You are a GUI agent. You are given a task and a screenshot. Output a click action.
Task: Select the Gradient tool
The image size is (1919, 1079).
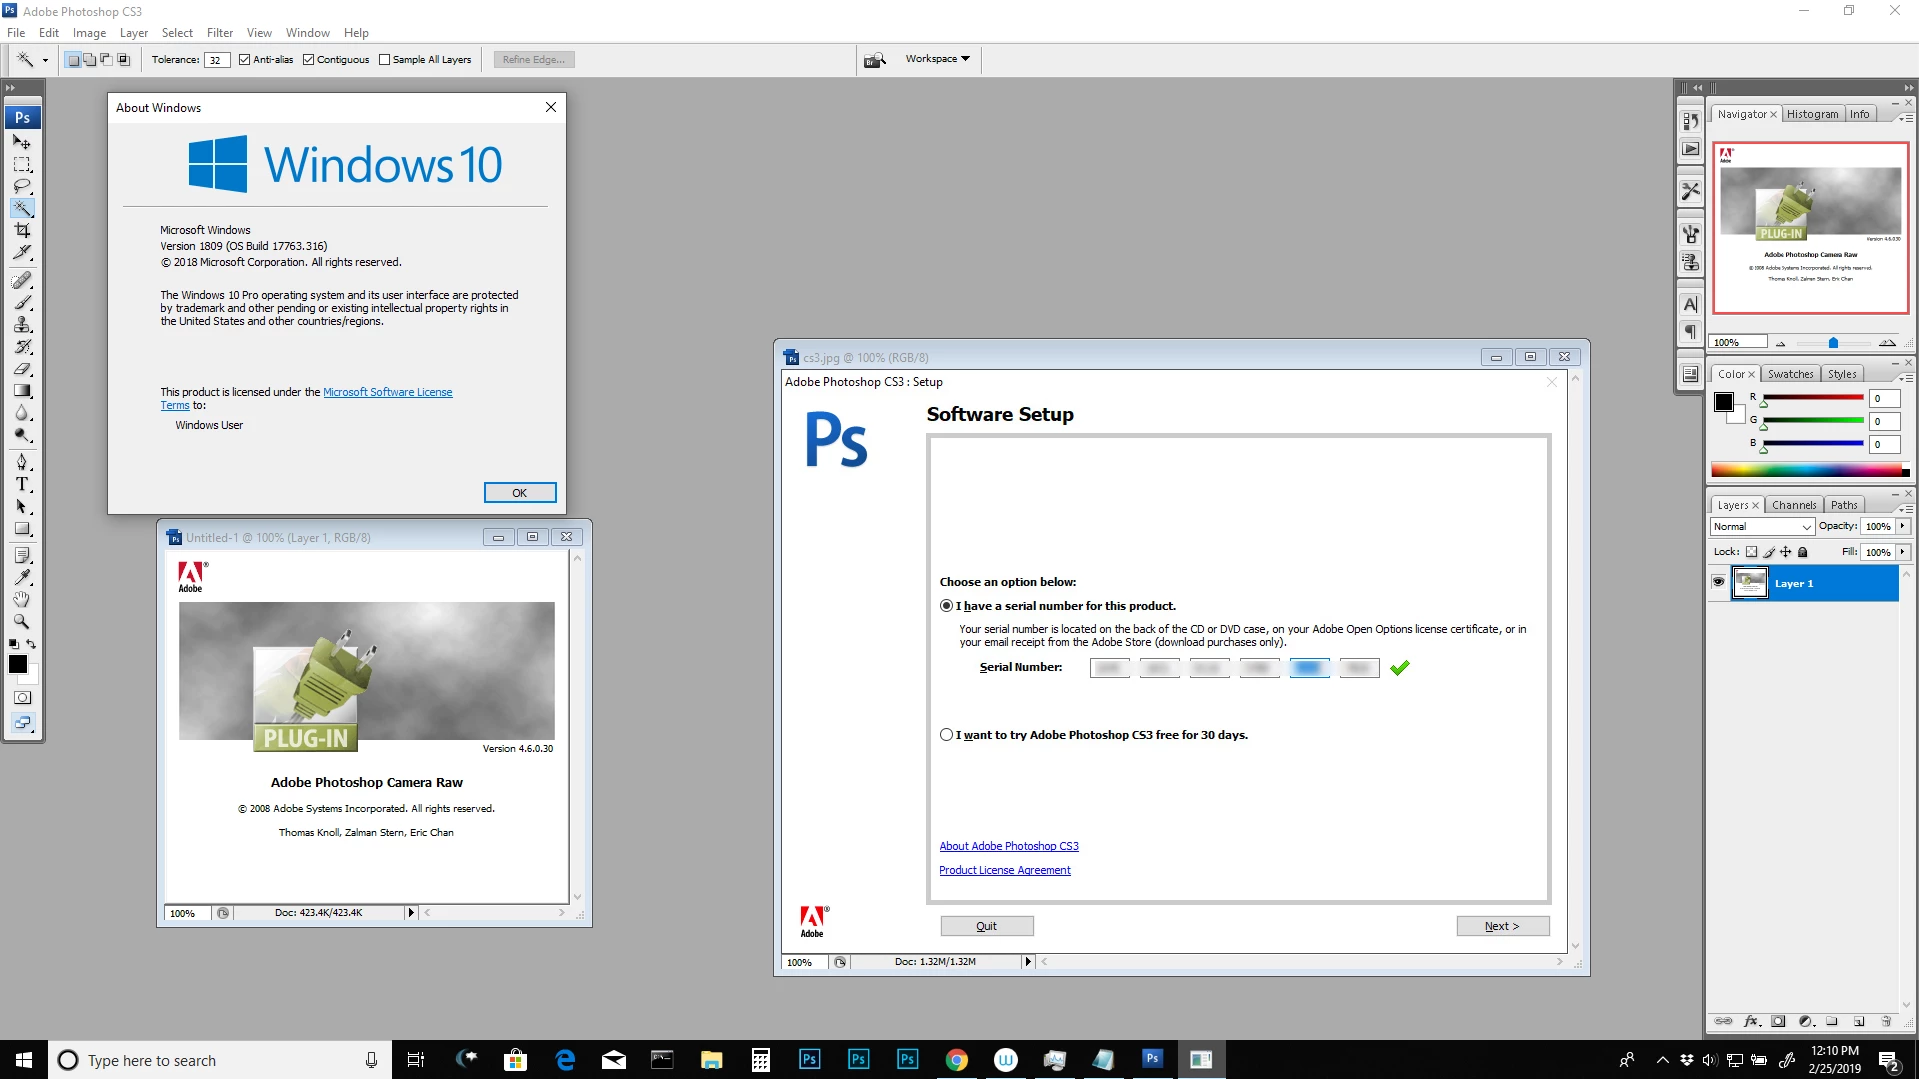22,391
